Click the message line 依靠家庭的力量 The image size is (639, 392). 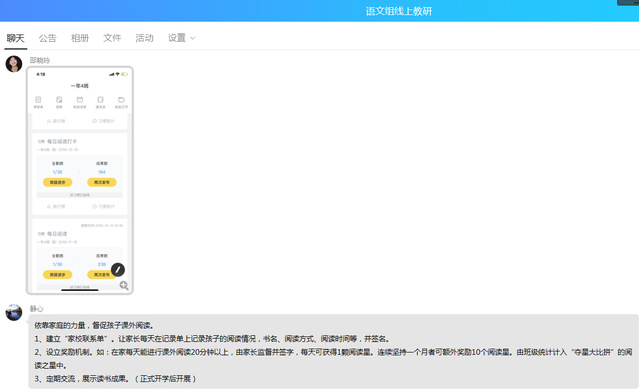tap(94, 325)
